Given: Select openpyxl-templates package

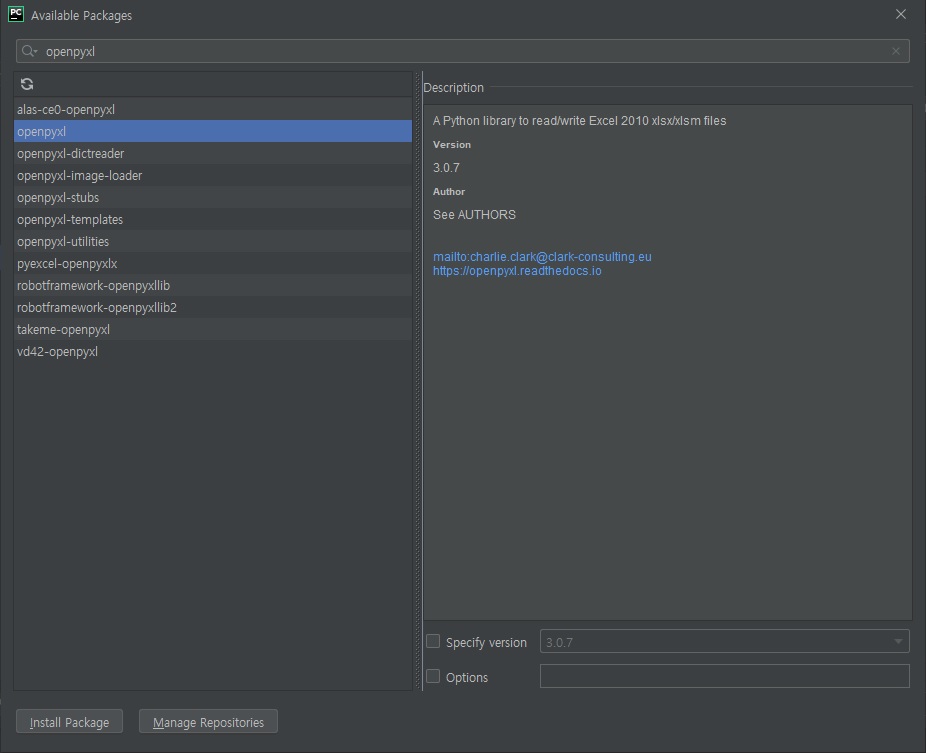Looking at the screenshot, I should pos(213,219).
